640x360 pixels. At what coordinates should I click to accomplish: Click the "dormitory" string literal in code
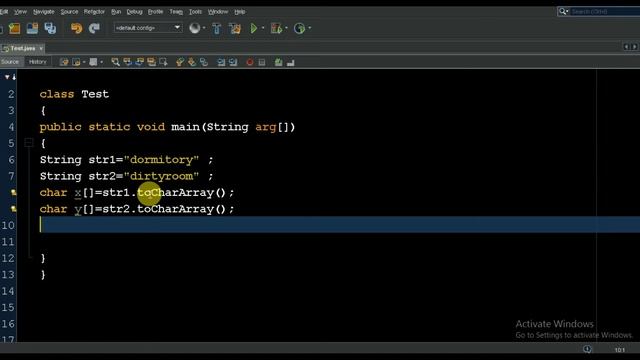pos(162,160)
